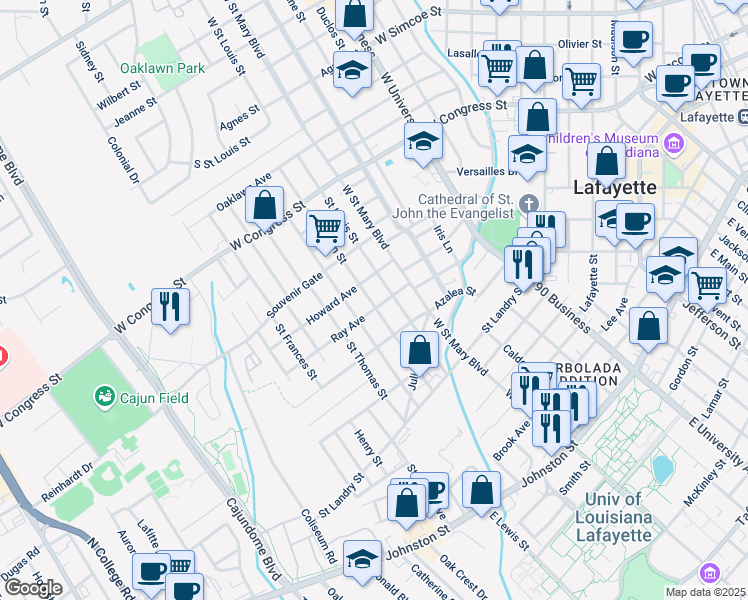Click the Henry St label

click(x=368, y=448)
